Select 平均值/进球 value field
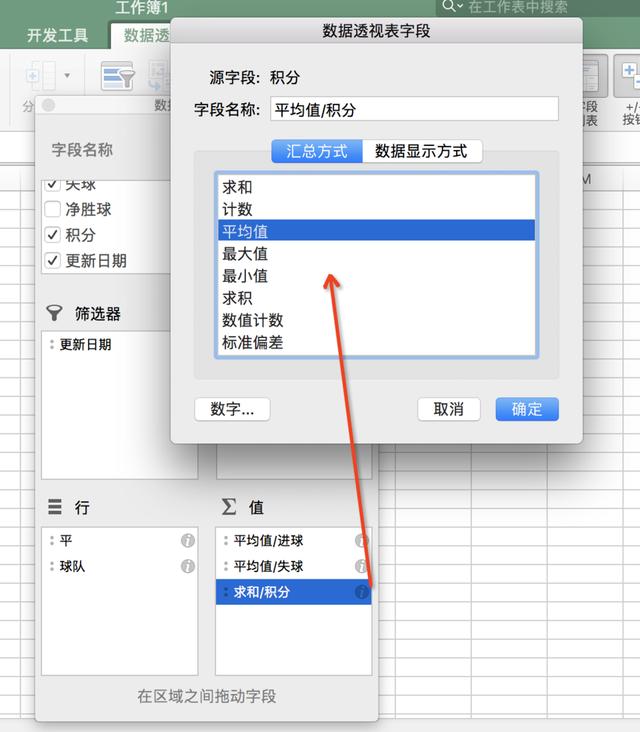The image size is (640, 732). (268, 541)
